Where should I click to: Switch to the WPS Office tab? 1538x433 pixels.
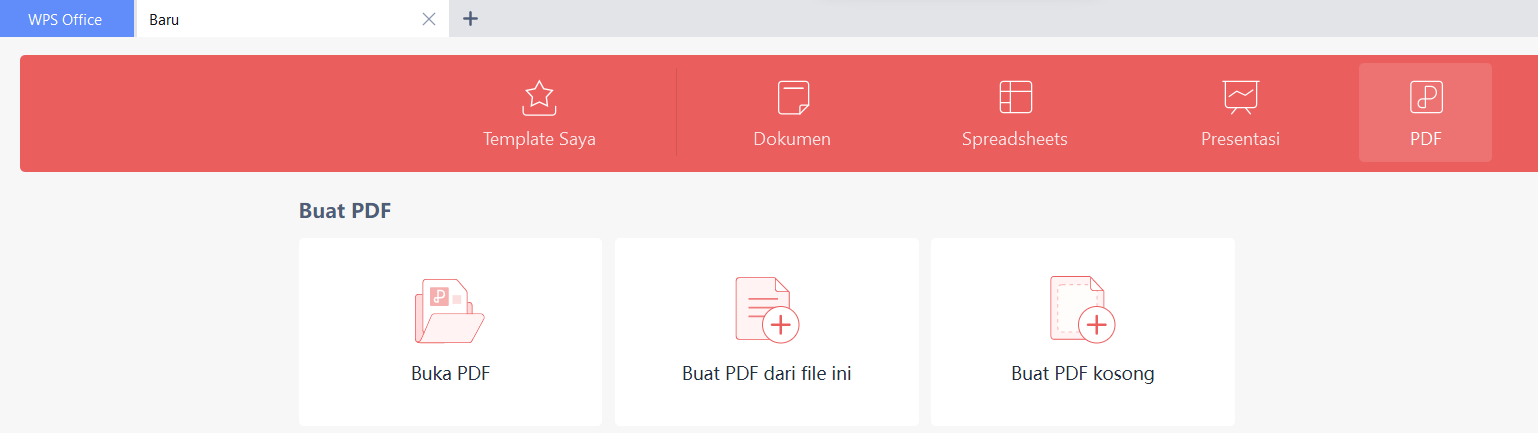point(66,19)
